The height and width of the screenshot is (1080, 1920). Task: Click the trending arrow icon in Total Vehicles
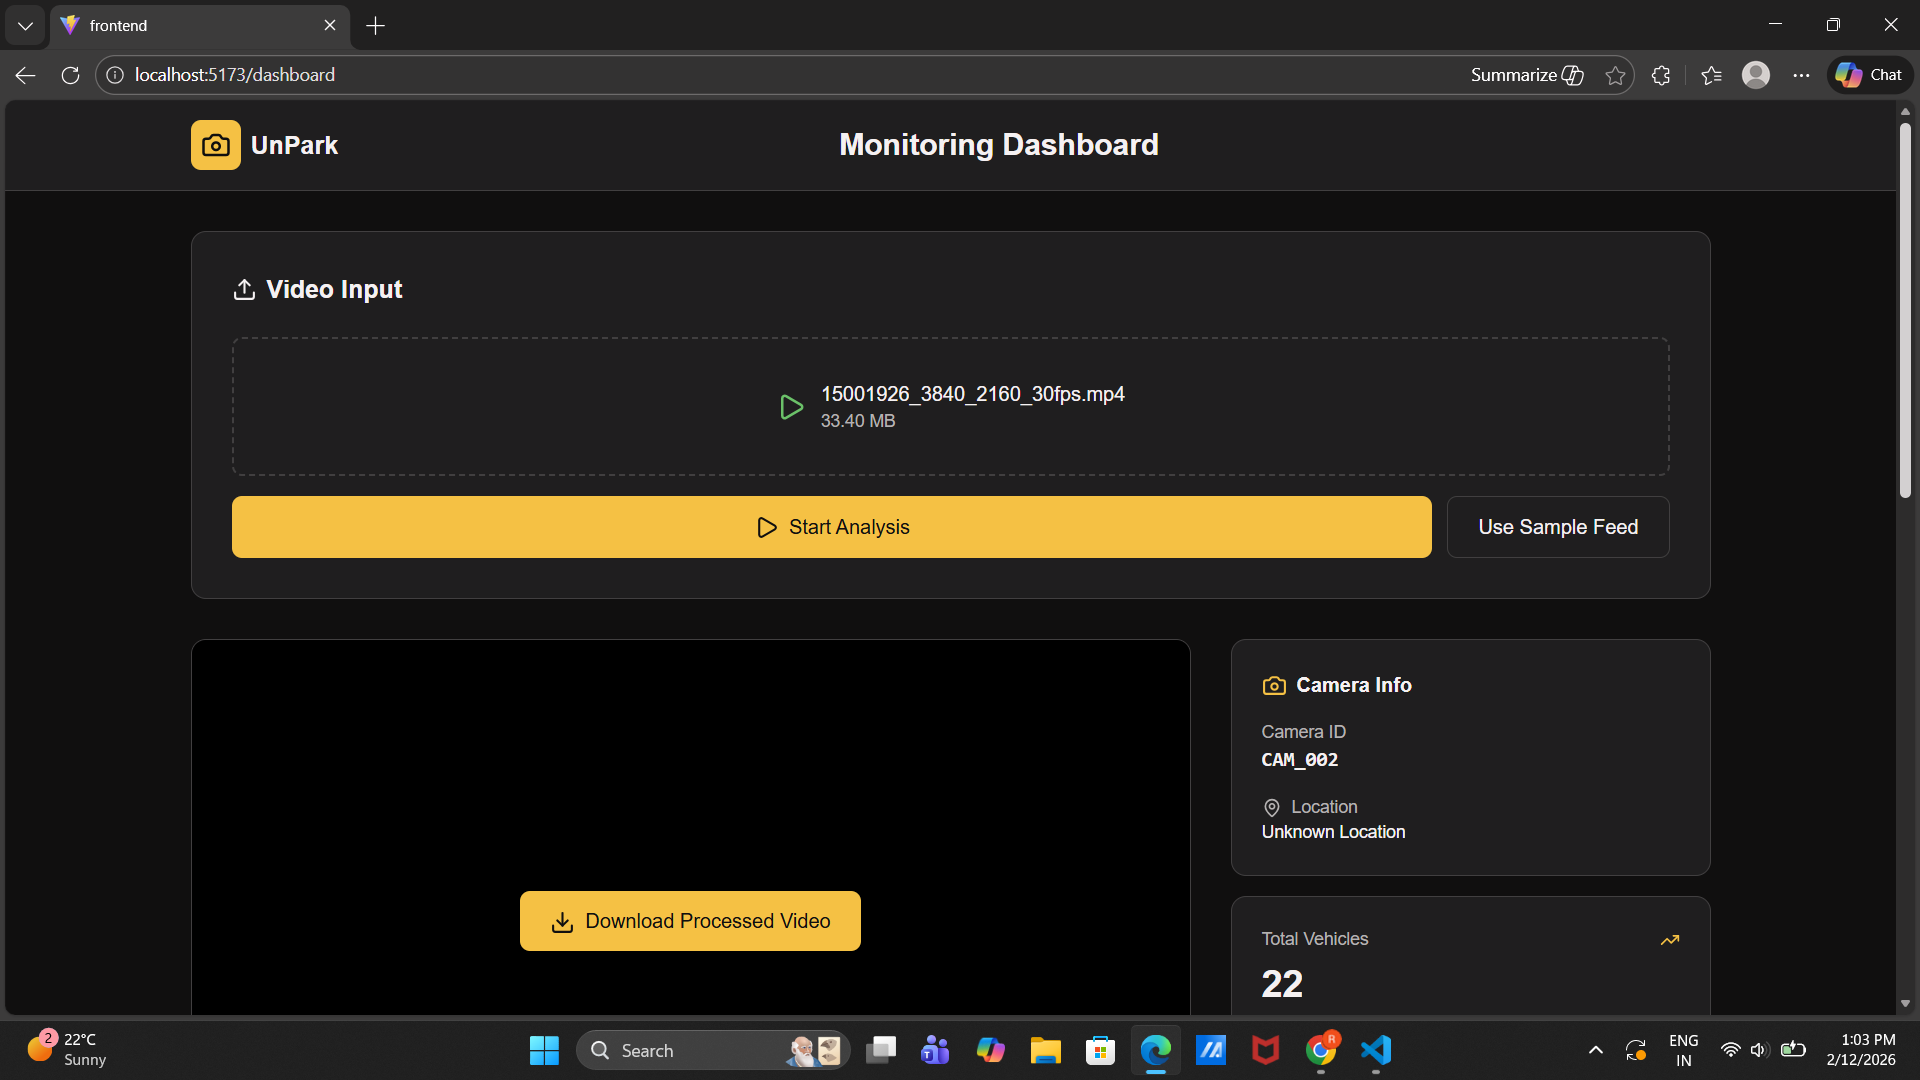pyautogui.click(x=1669, y=940)
